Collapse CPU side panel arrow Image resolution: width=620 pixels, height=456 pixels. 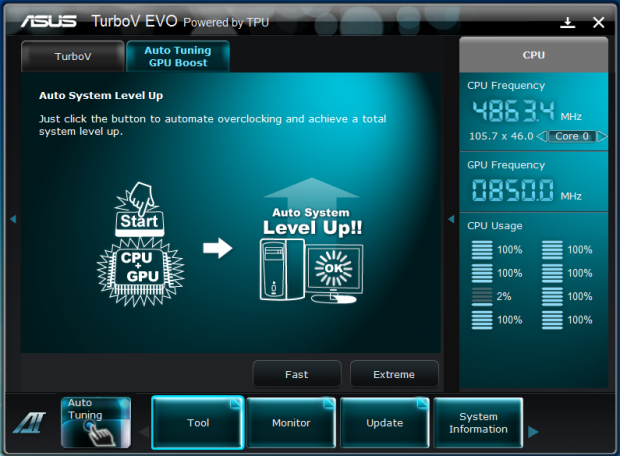click(451, 219)
